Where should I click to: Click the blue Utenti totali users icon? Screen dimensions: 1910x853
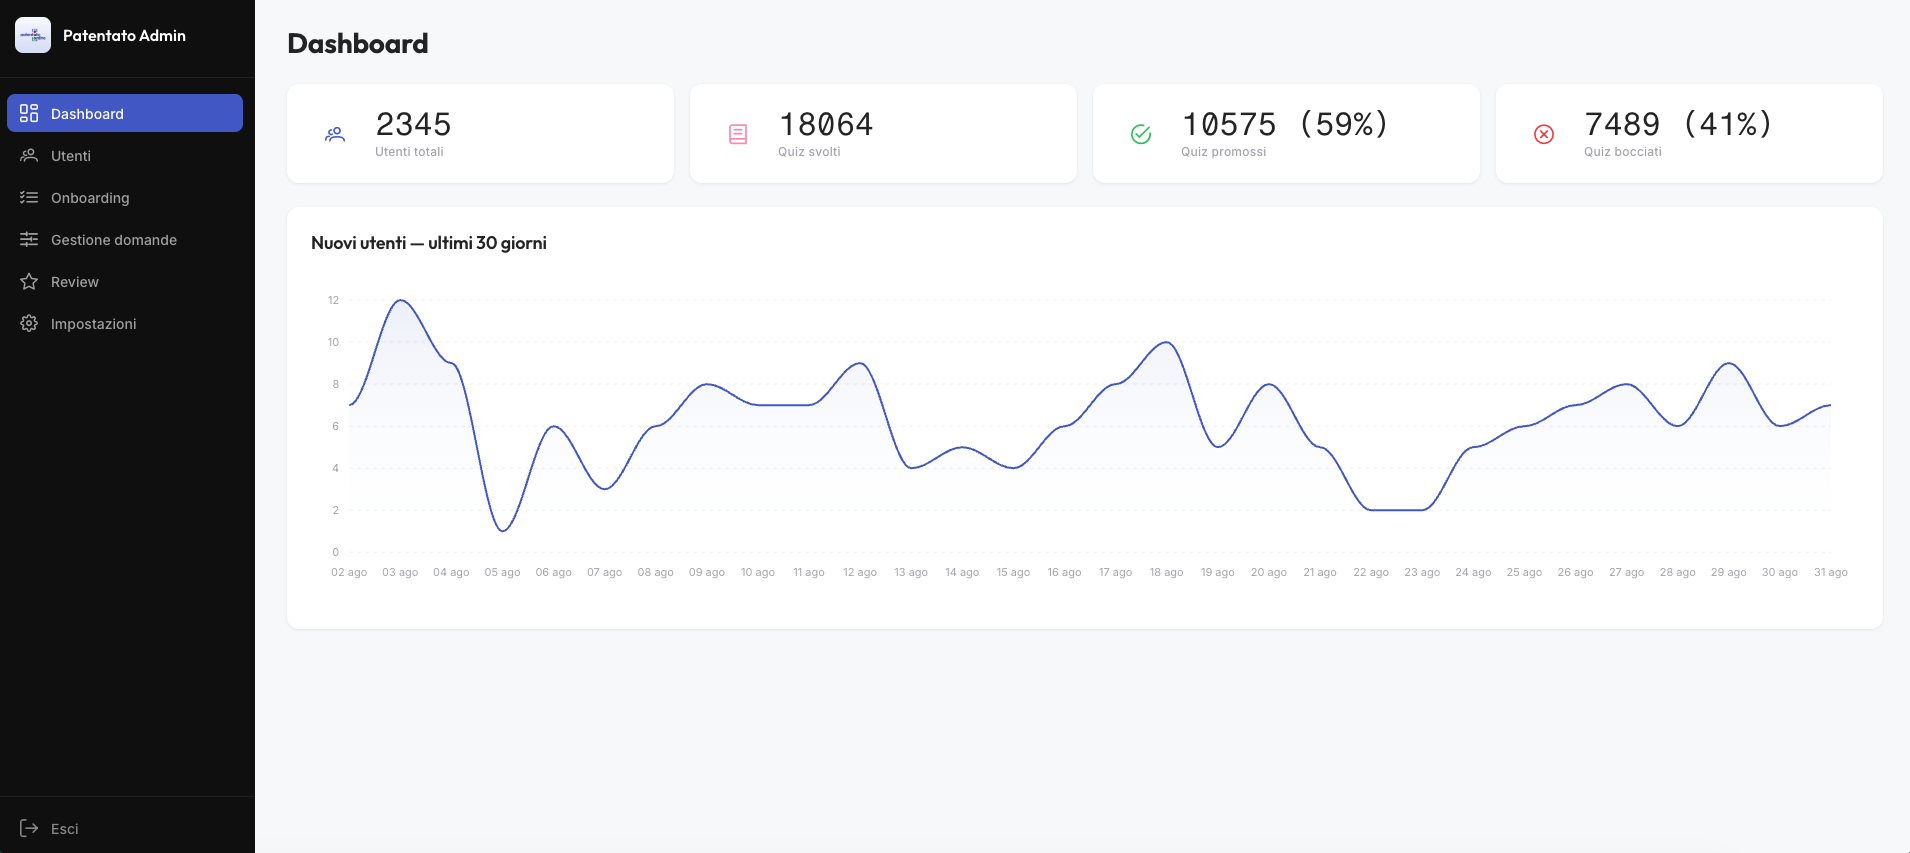pyautogui.click(x=335, y=134)
